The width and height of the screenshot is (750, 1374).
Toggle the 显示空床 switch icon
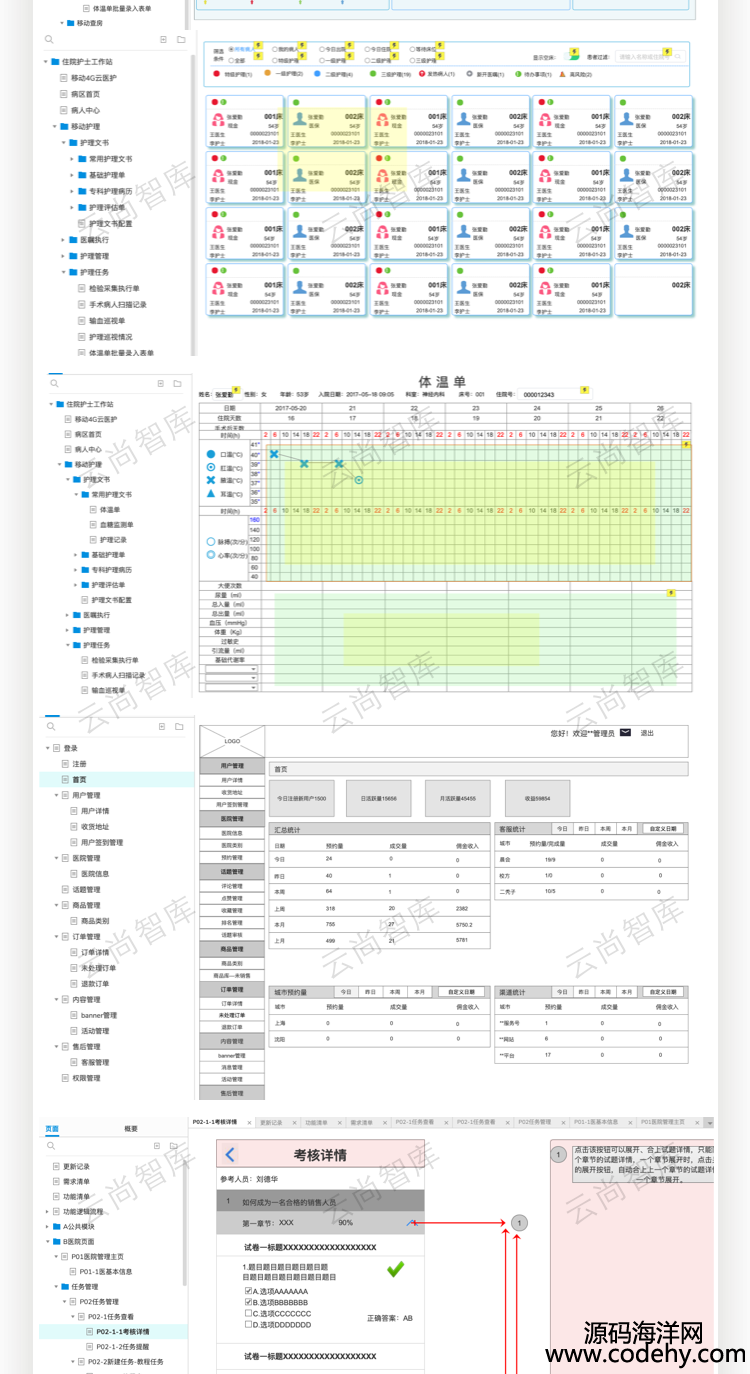pos(574,57)
